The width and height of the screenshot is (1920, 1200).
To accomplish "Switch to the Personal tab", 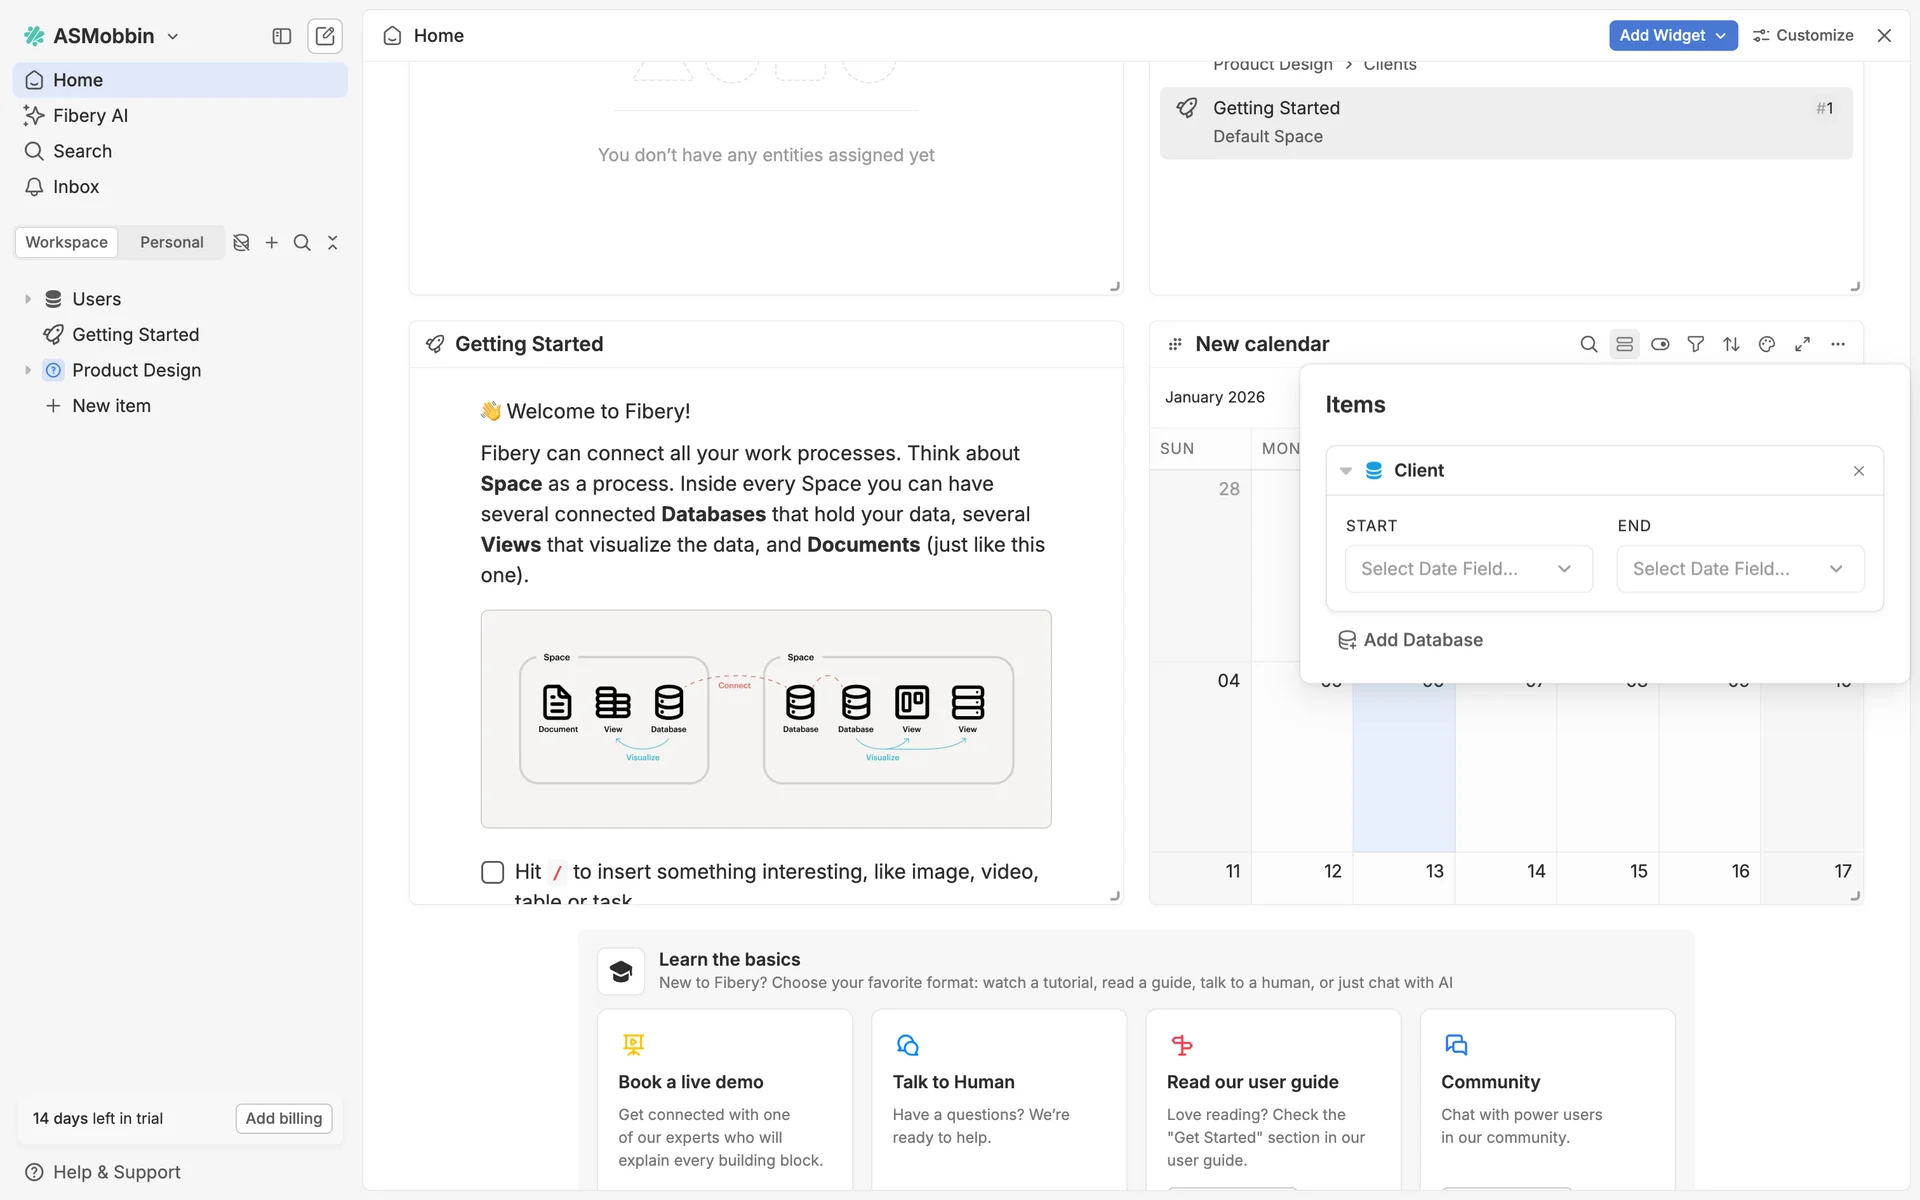I will click(171, 242).
